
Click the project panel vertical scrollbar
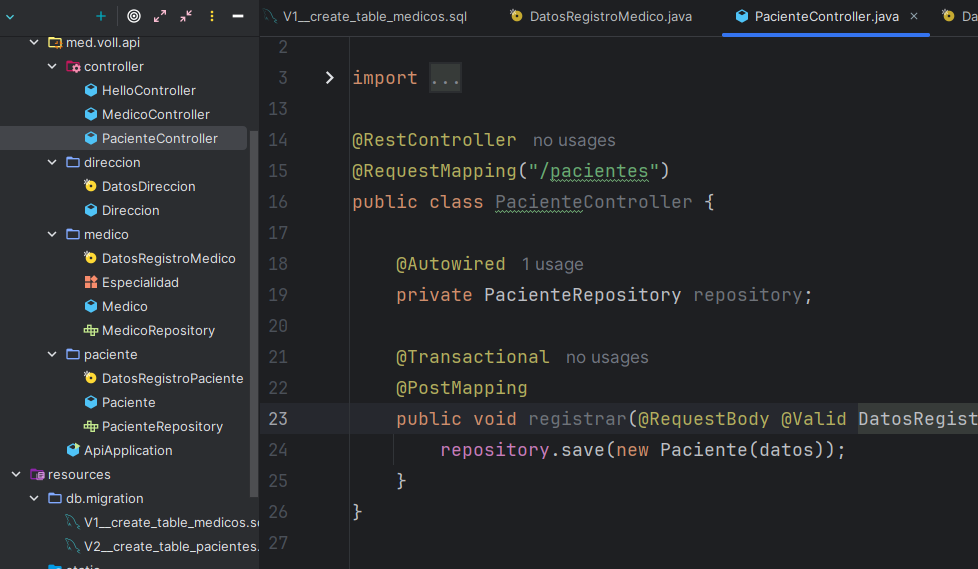click(253, 314)
